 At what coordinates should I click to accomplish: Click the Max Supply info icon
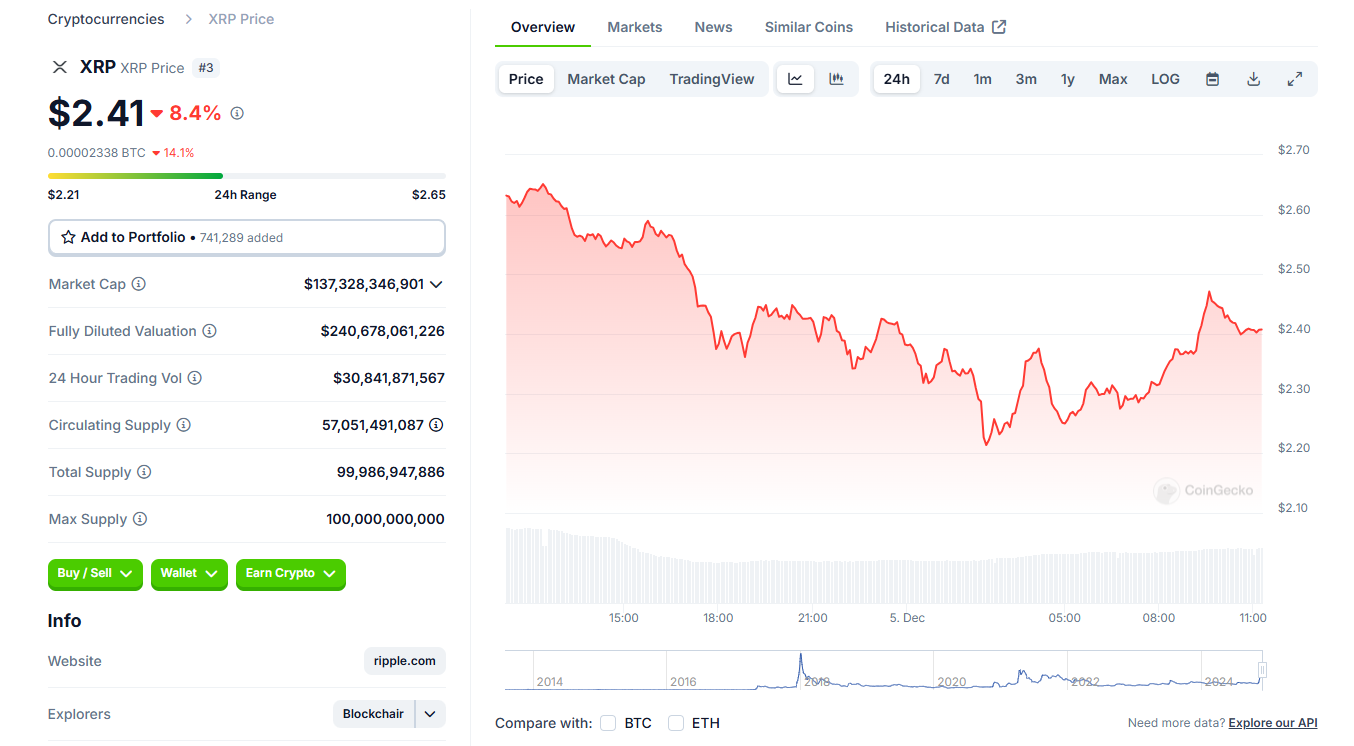coord(140,519)
